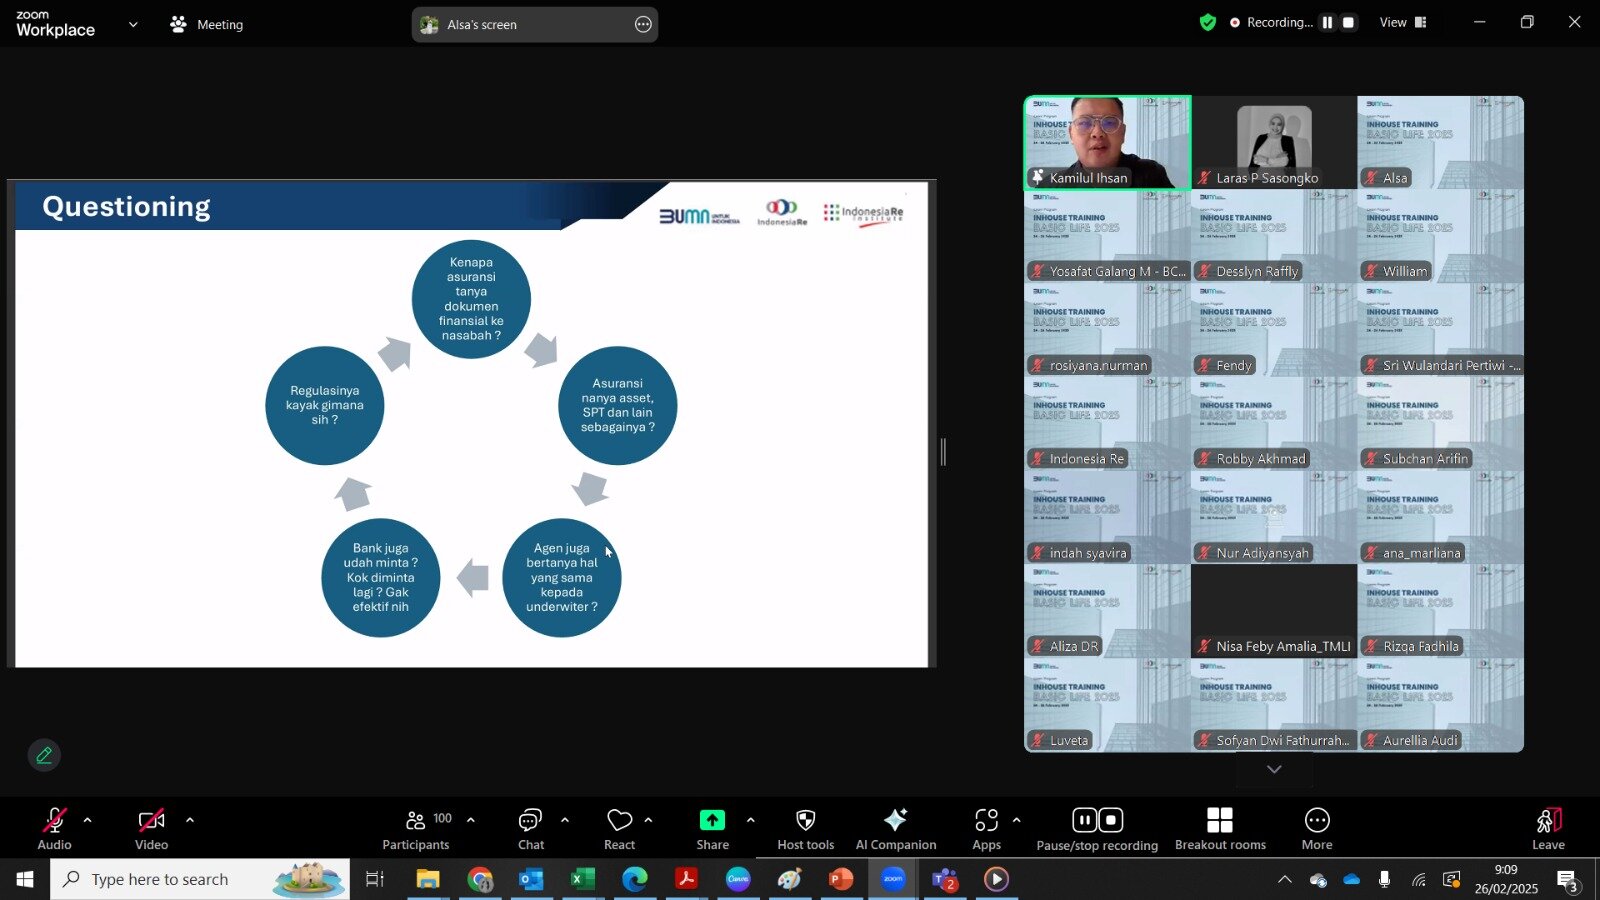Expand video options arrow

(x=189, y=820)
